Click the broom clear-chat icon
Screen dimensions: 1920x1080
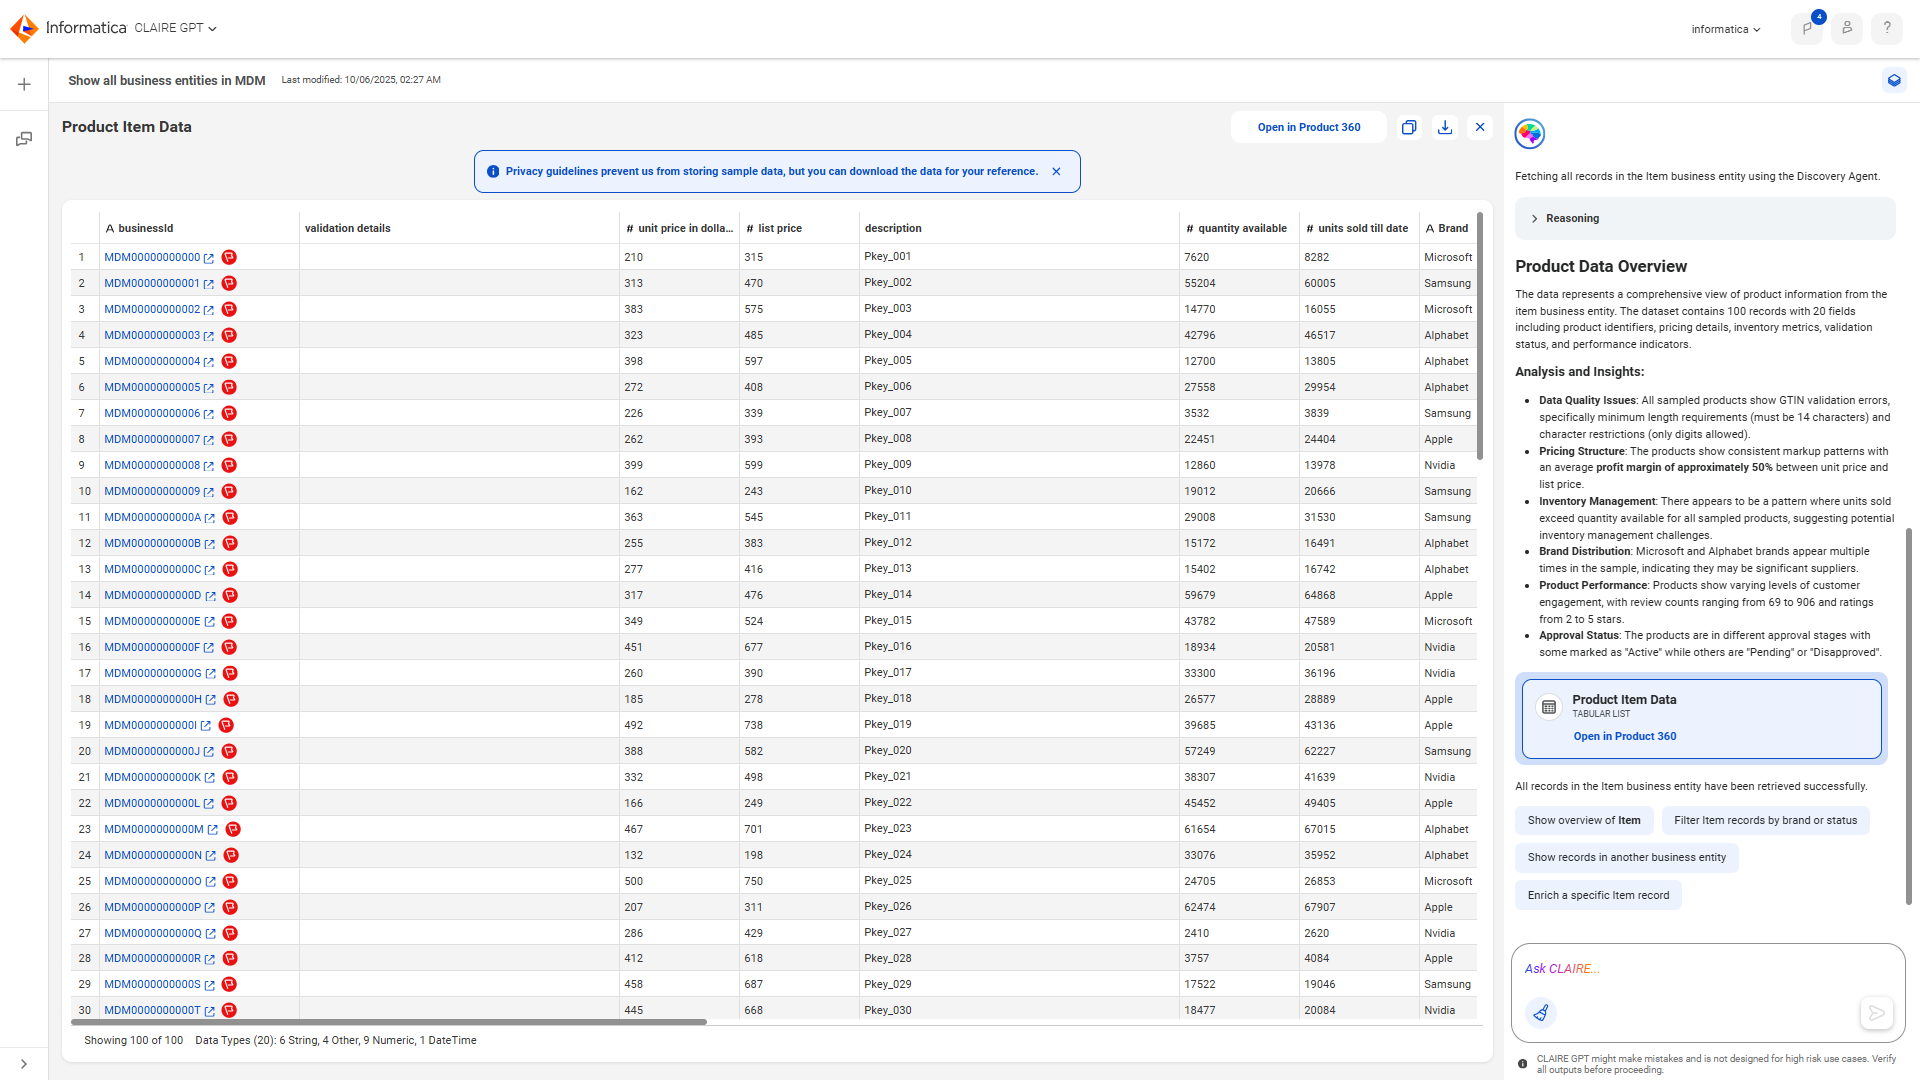(x=1541, y=1013)
